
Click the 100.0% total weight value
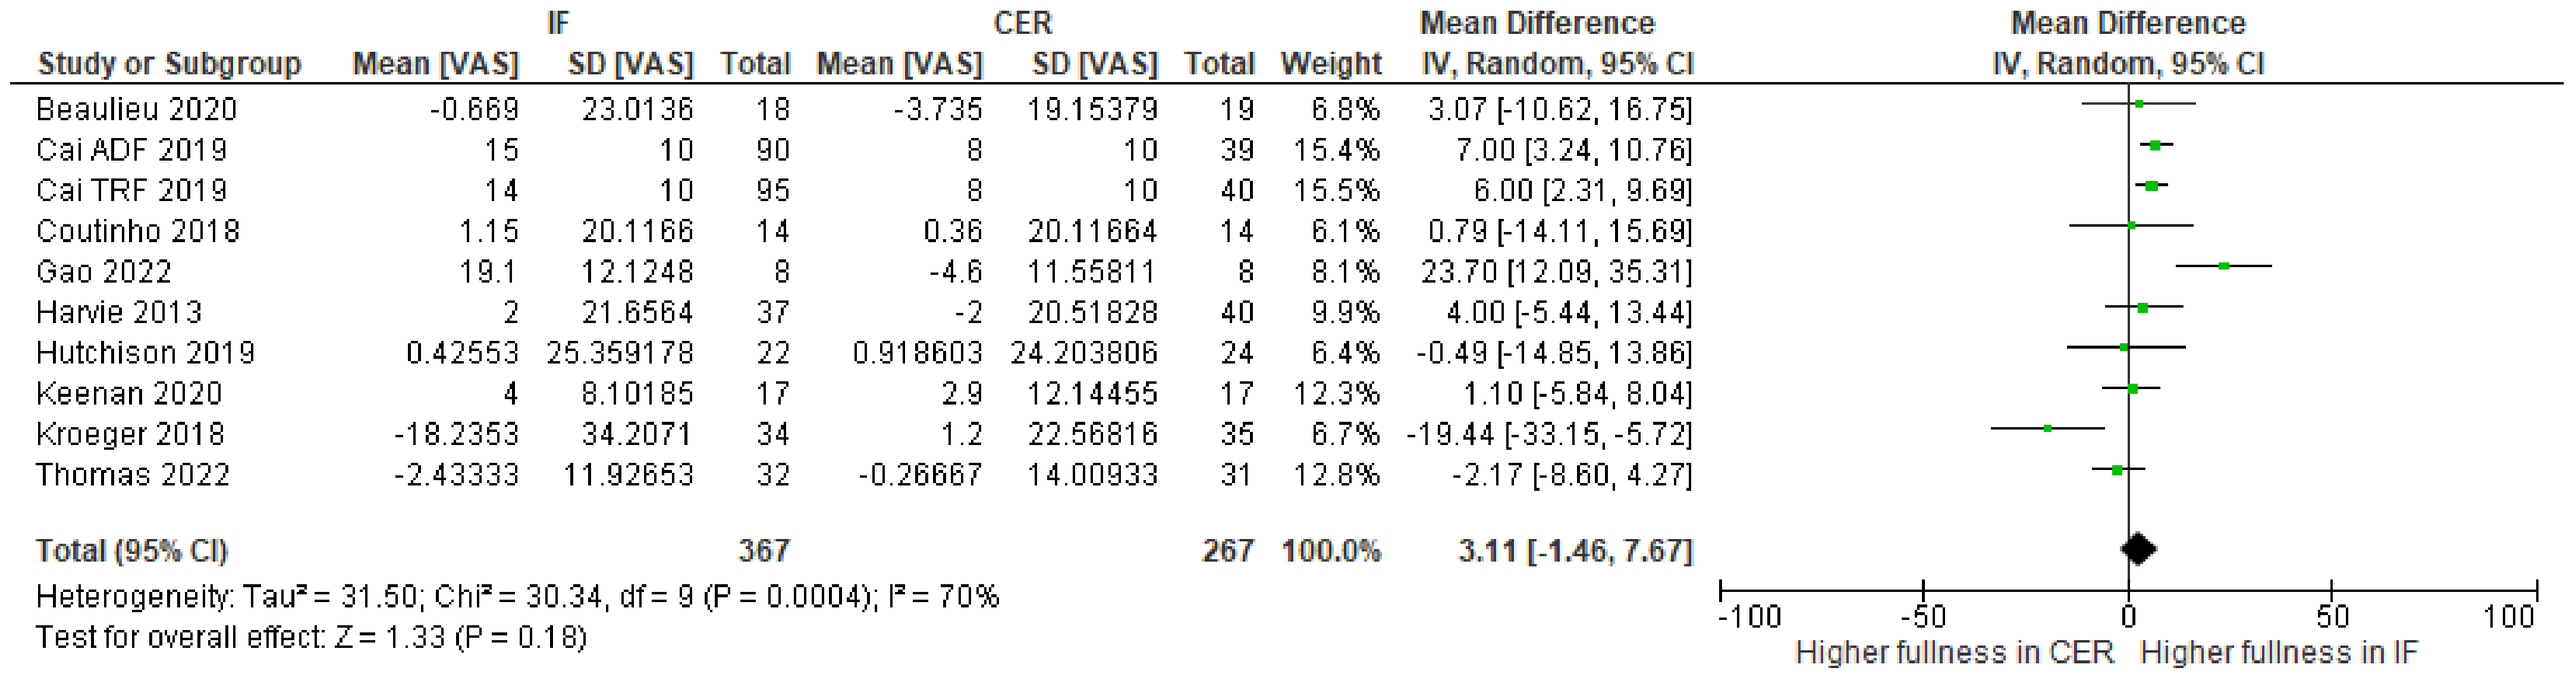(1330, 551)
